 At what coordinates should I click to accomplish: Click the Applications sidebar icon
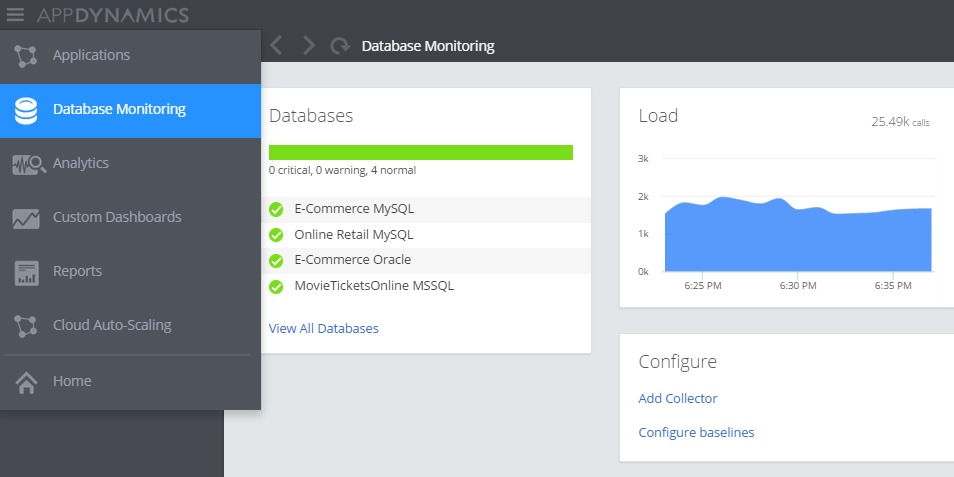point(26,56)
